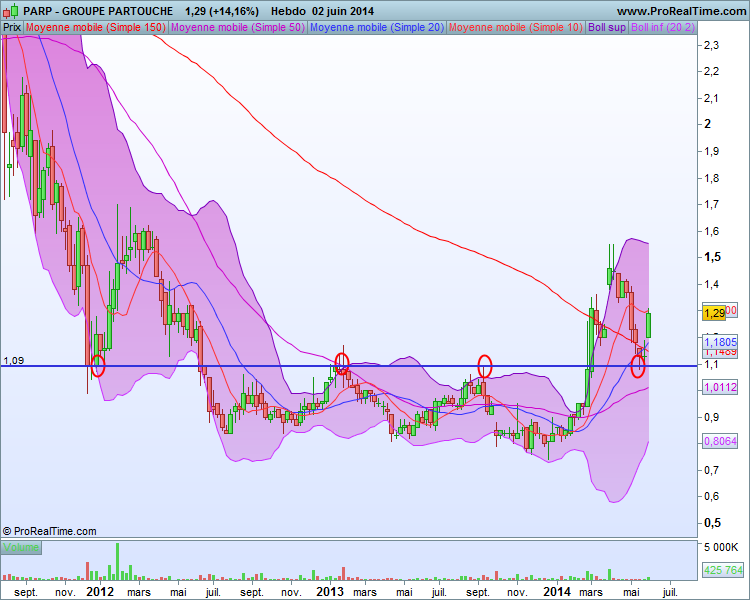Click the 2014 year label on time axis
Image resolution: width=750 pixels, height=600 pixels.
(x=557, y=591)
